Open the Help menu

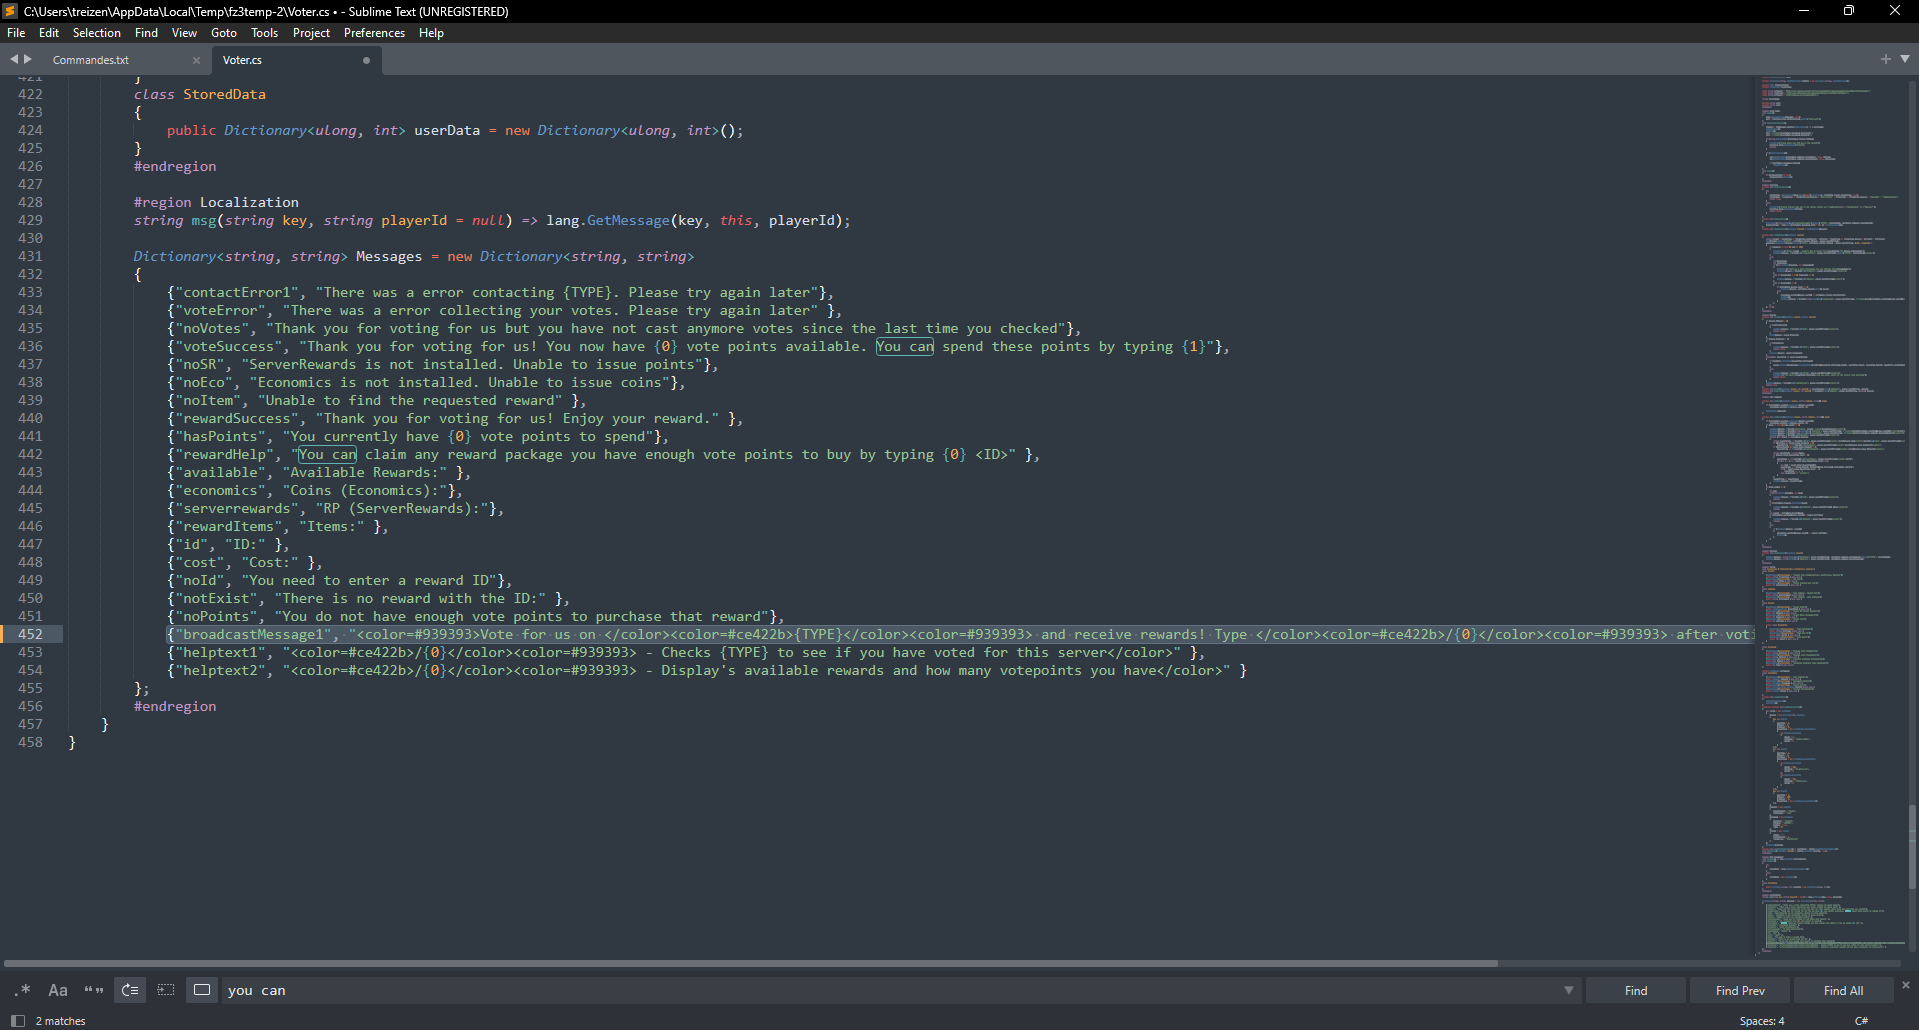click(431, 33)
